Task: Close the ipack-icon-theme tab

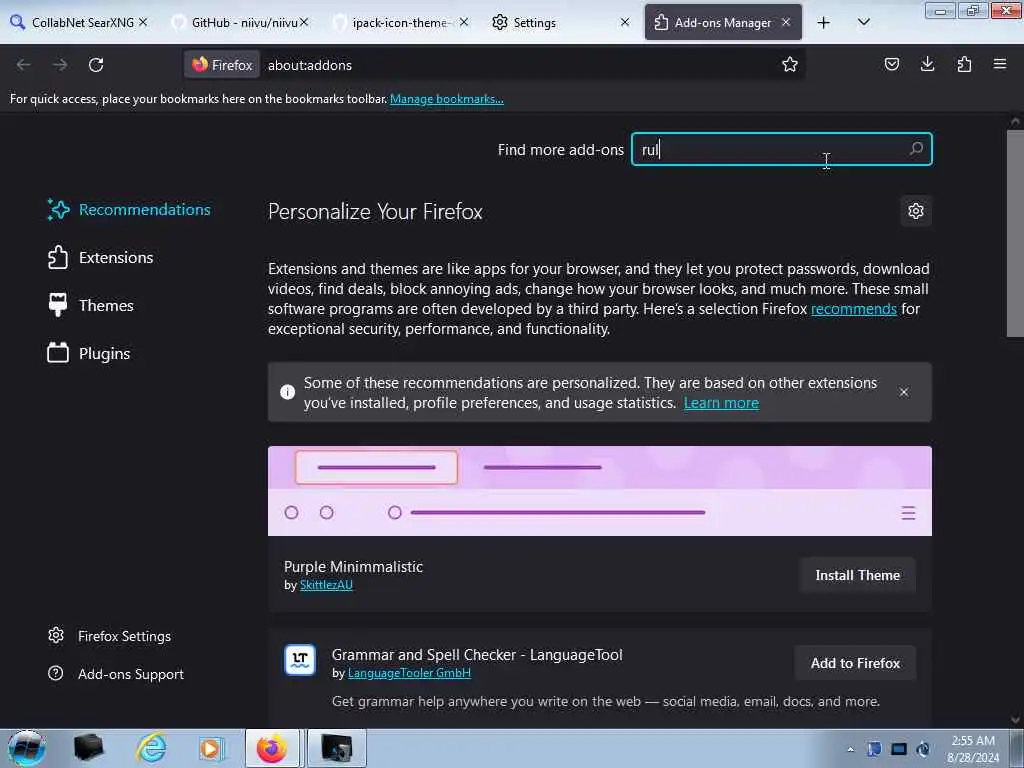Action: (x=464, y=22)
